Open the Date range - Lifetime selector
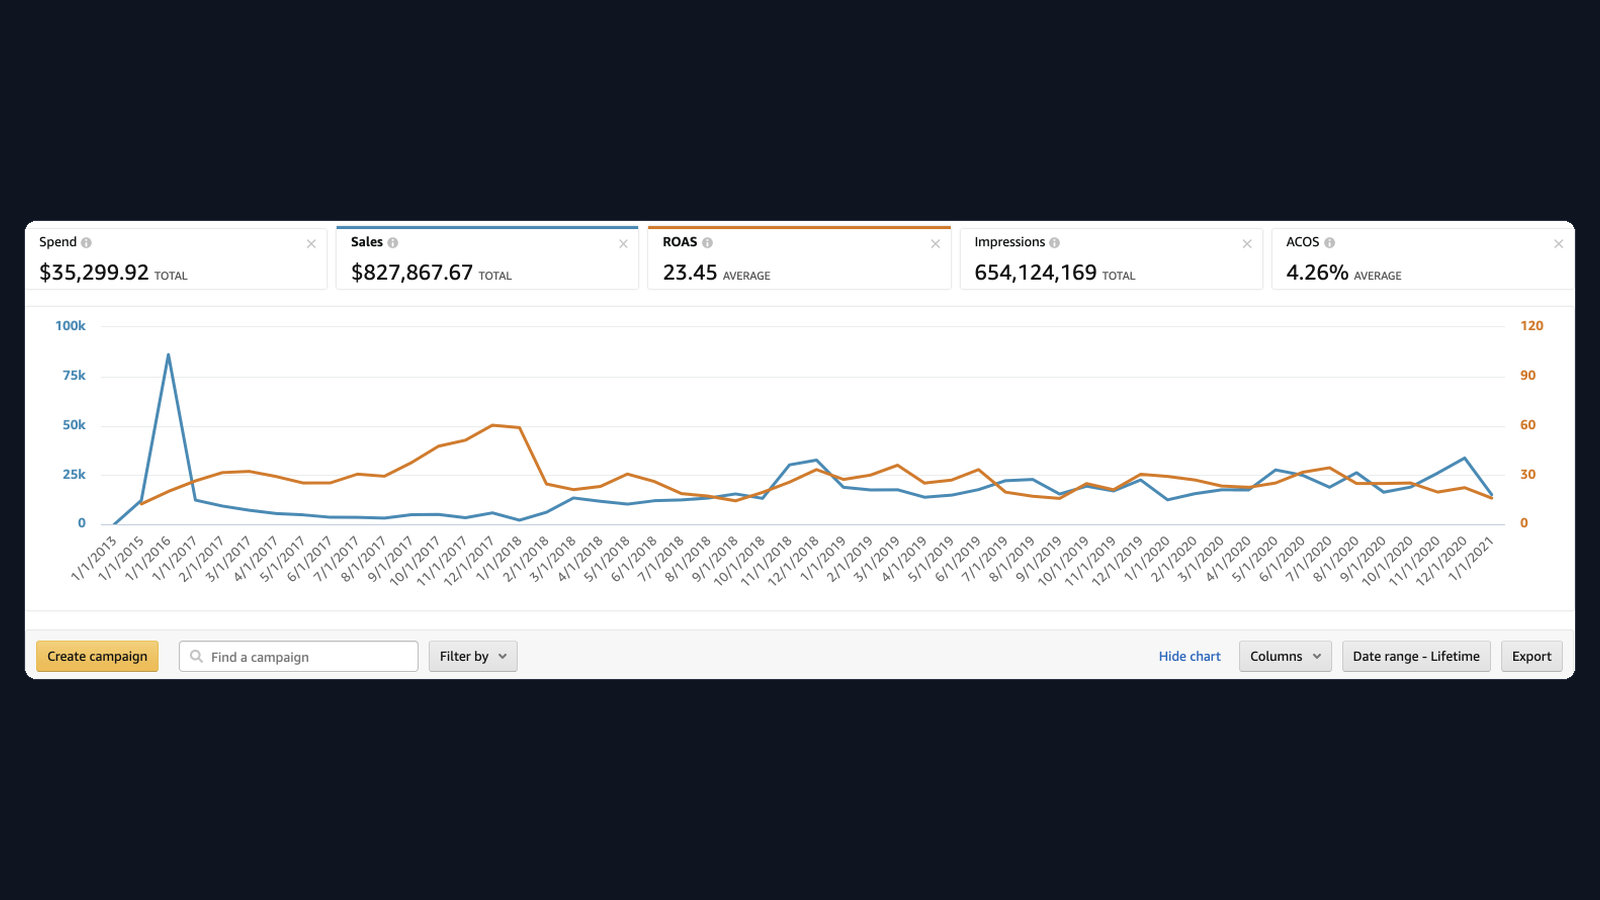Image resolution: width=1600 pixels, height=900 pixels. 1416,656
